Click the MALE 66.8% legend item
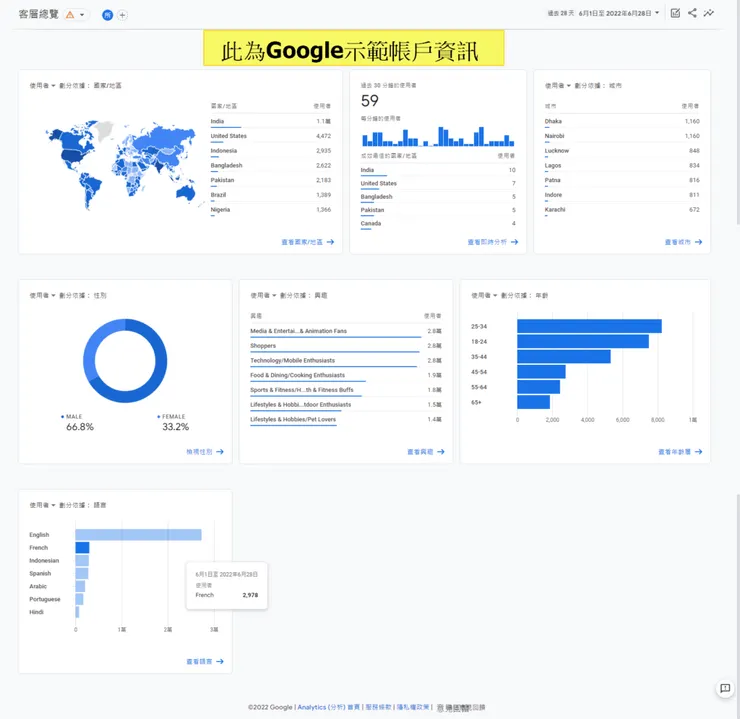 78,422
